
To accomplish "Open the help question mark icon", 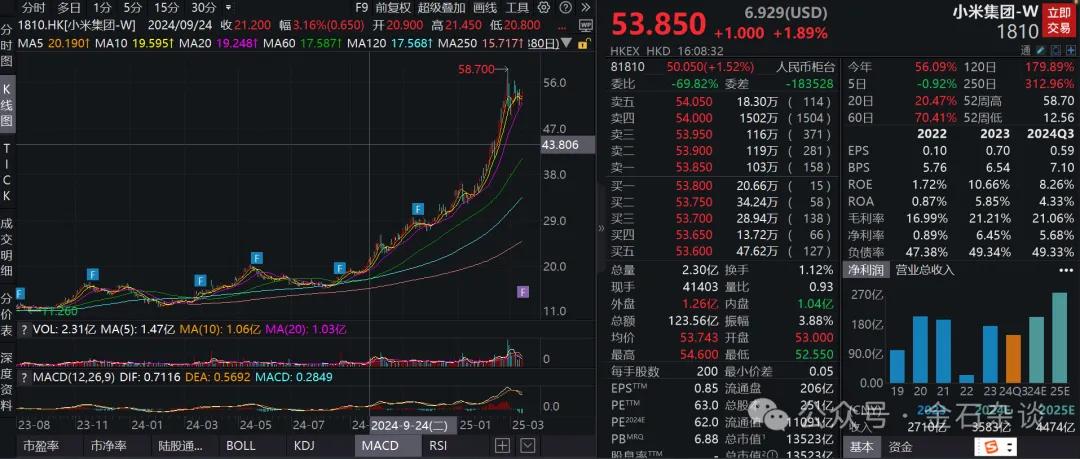I will tap(565, 8).
